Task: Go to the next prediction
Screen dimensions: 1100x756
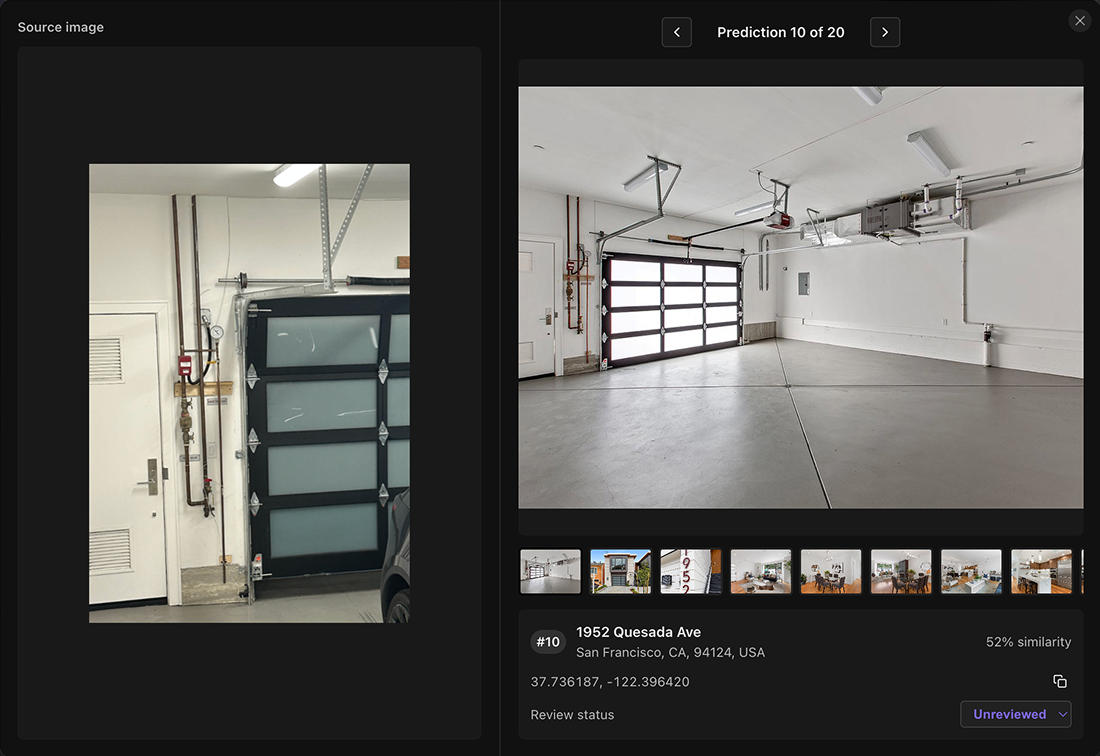Action: (885, 32)
